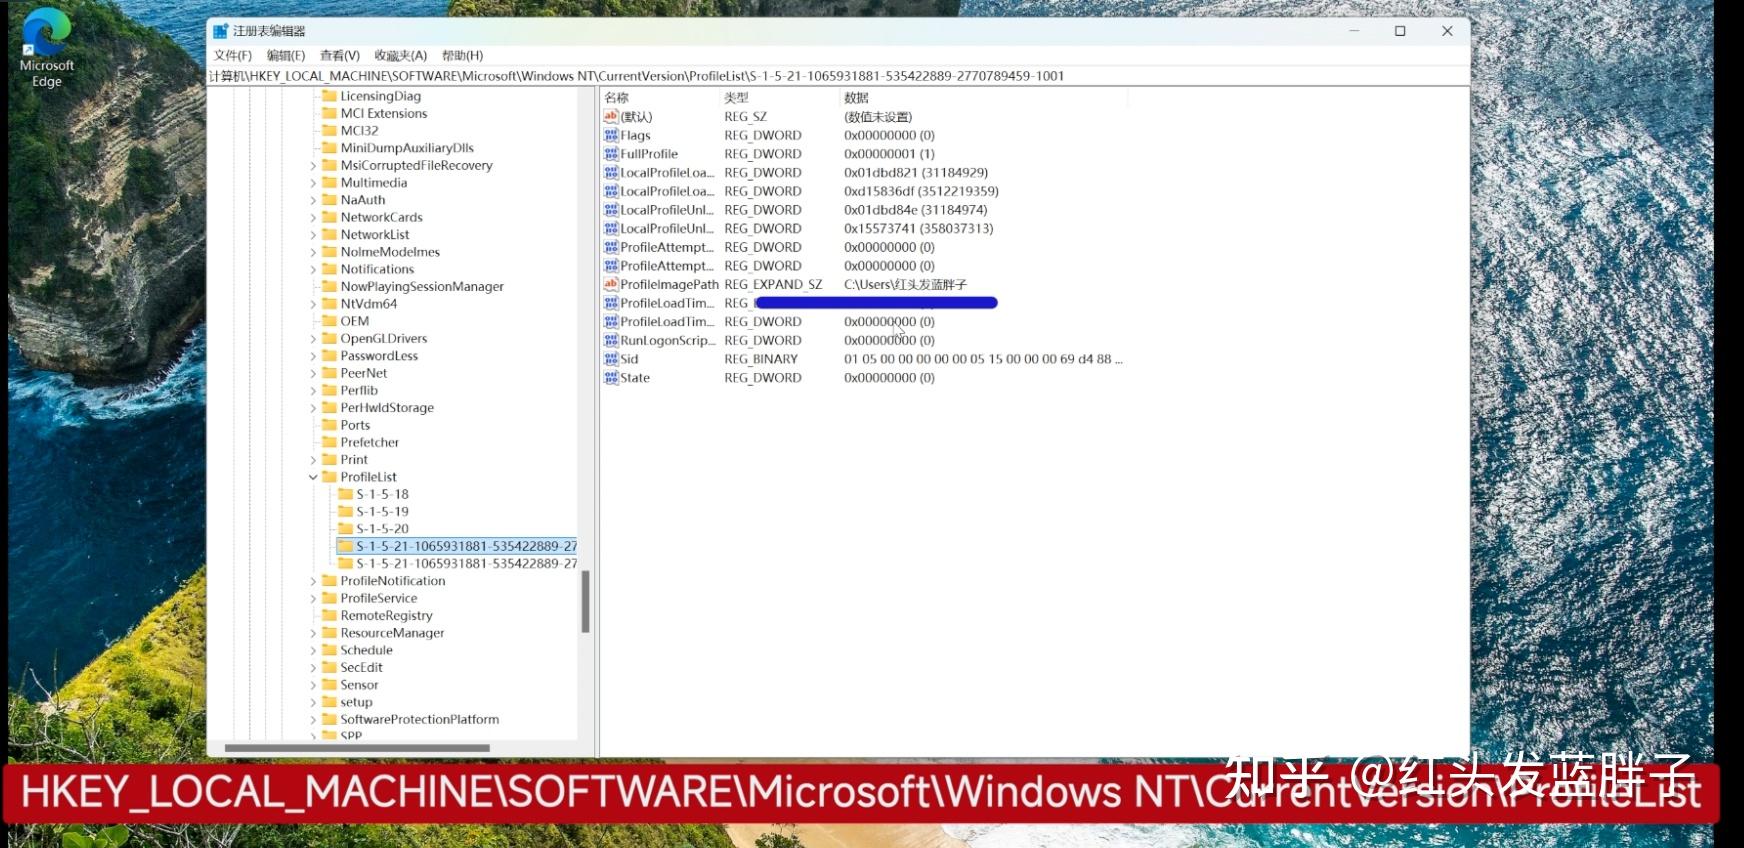Screen dimensions: 1744x848
Task: Click the C:\Users\红头发蓝胖子 data value
Action: (x=905, y=285)
